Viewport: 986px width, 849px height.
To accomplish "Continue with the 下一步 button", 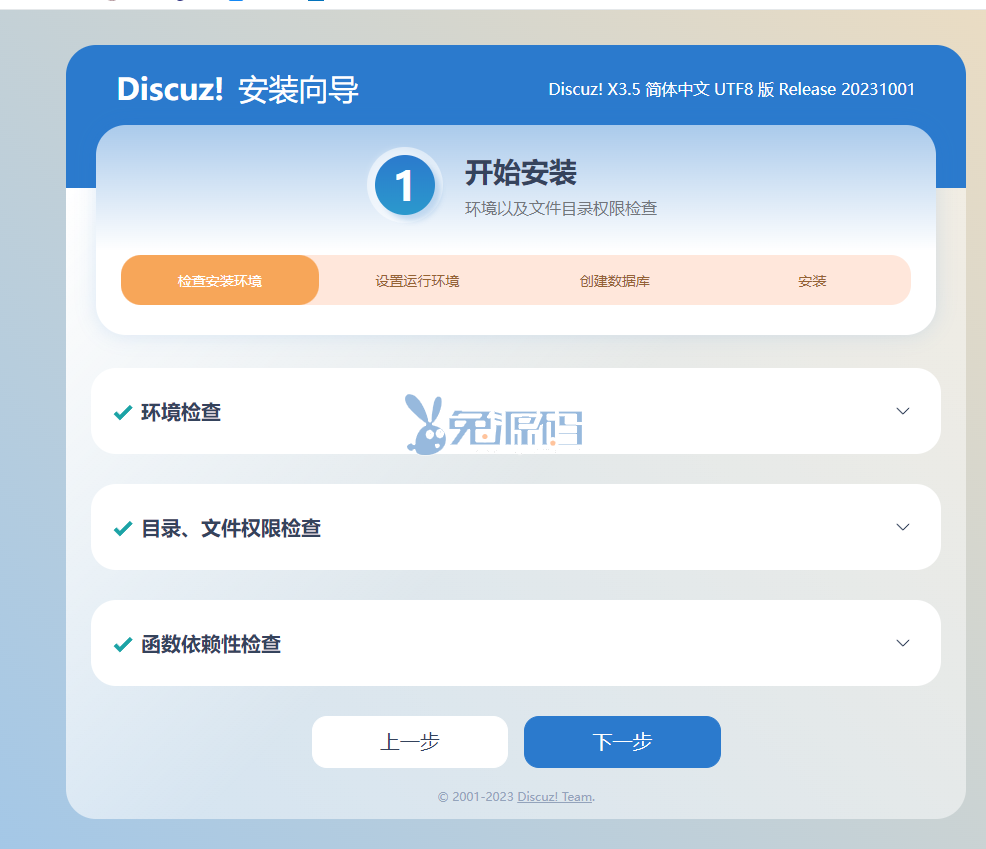I will point(622,742).
